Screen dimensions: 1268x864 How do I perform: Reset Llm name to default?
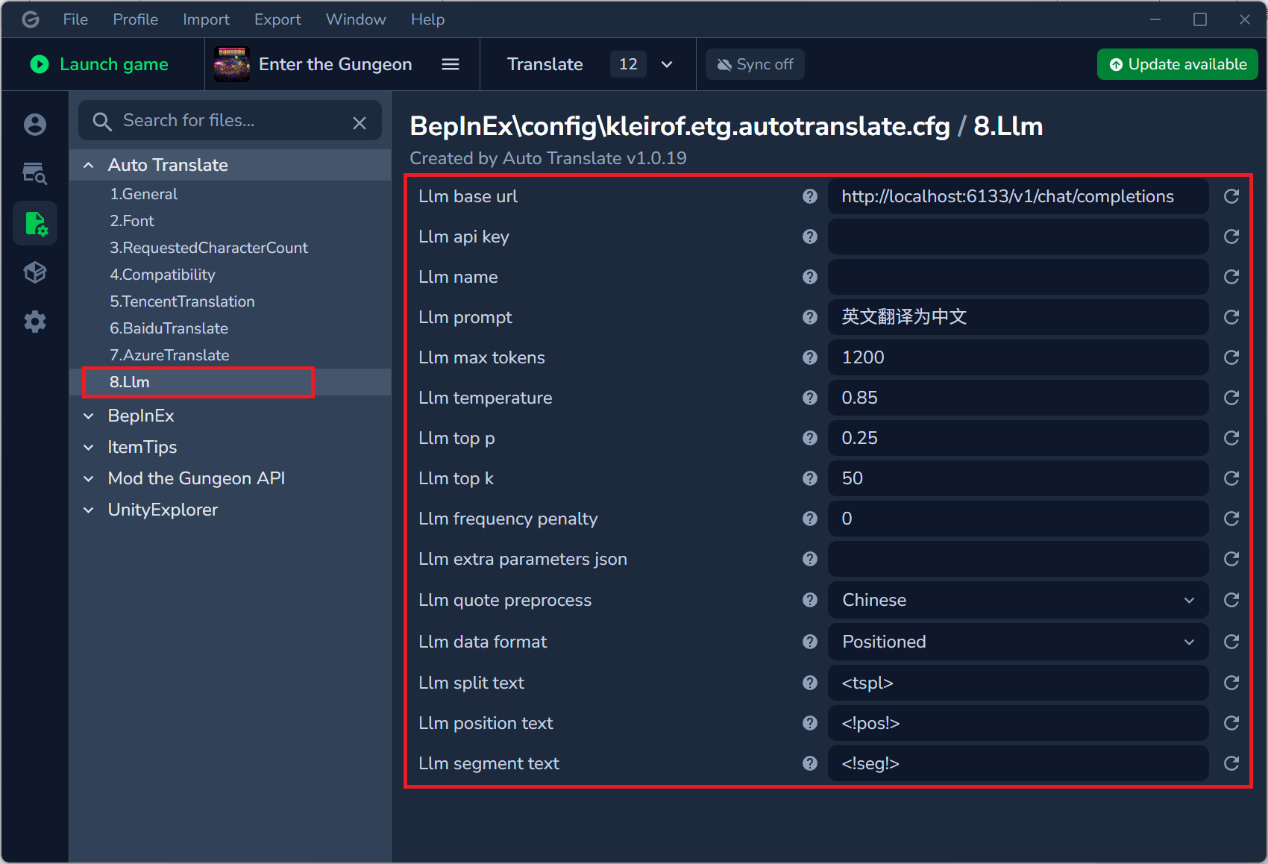coord(1231,277)
